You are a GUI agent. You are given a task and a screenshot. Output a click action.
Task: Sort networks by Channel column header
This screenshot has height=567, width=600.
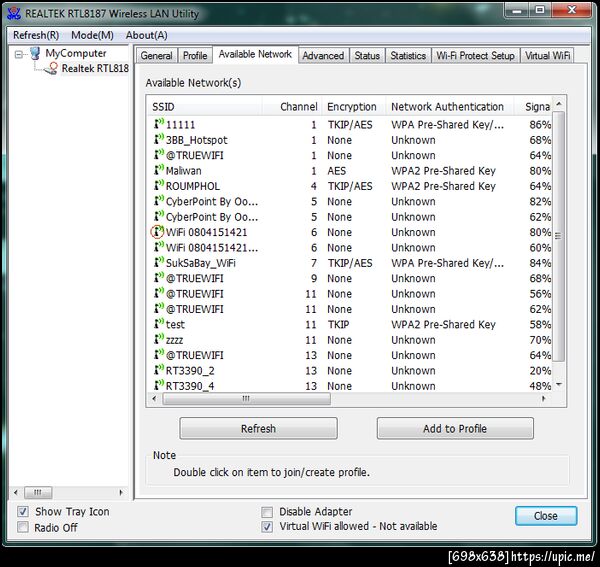(292, 107)
